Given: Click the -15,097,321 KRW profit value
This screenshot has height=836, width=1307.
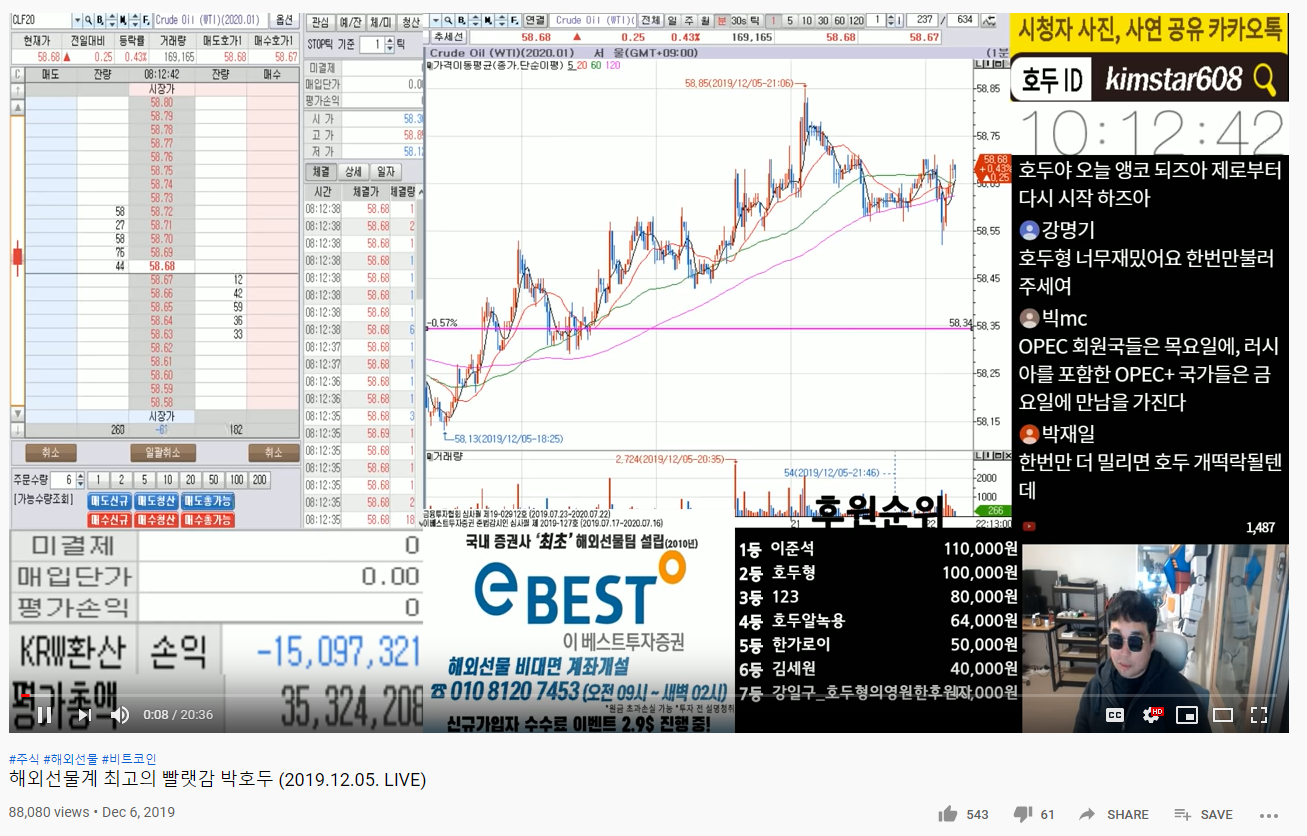Looking at the screenshot, I should pos(338,653).
